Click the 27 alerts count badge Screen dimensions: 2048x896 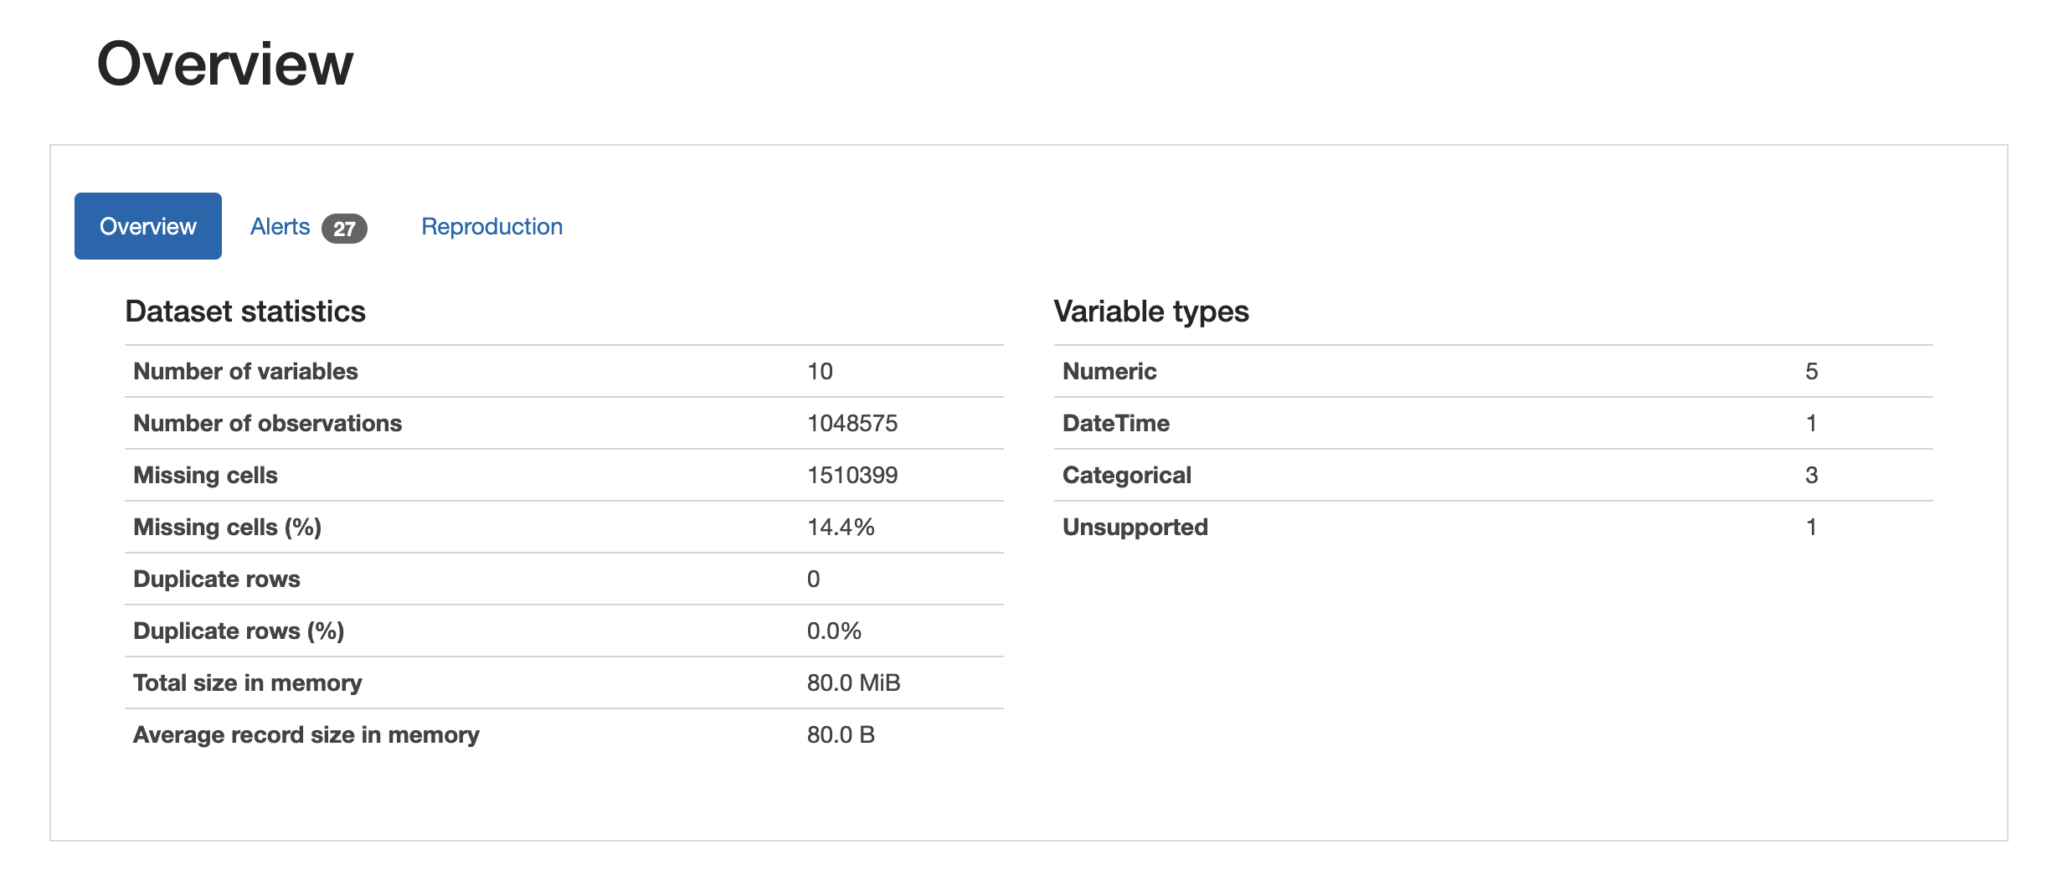[344, 229]
